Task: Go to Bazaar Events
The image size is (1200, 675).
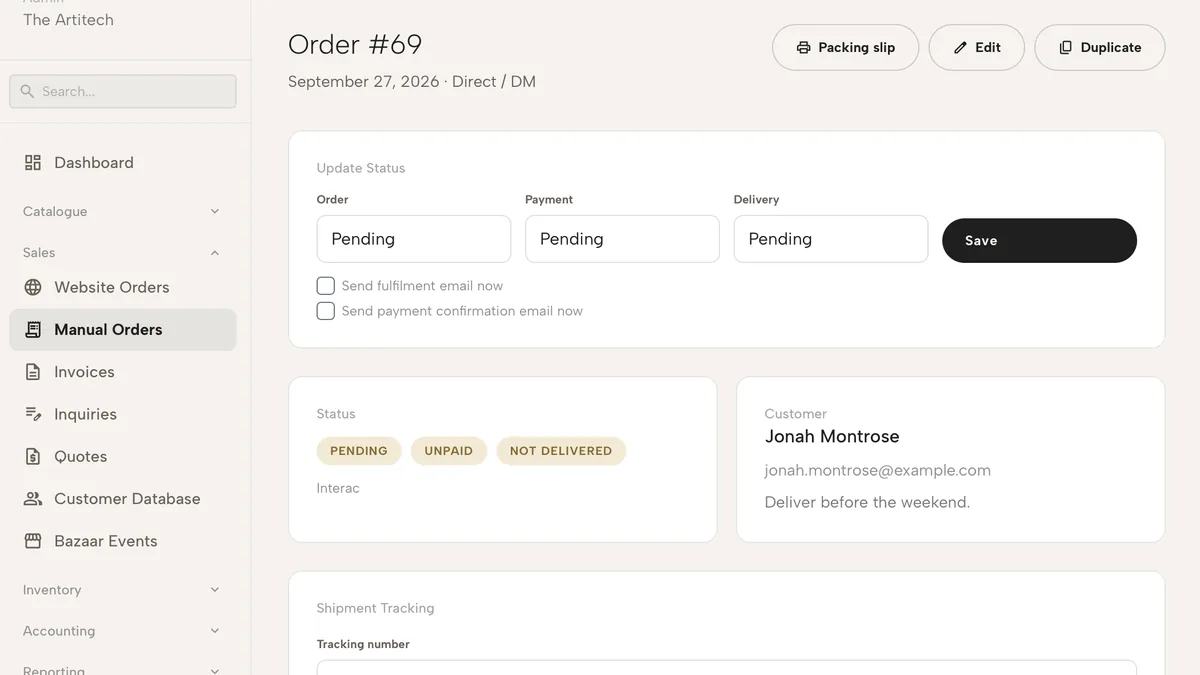Action: (123, 541)
